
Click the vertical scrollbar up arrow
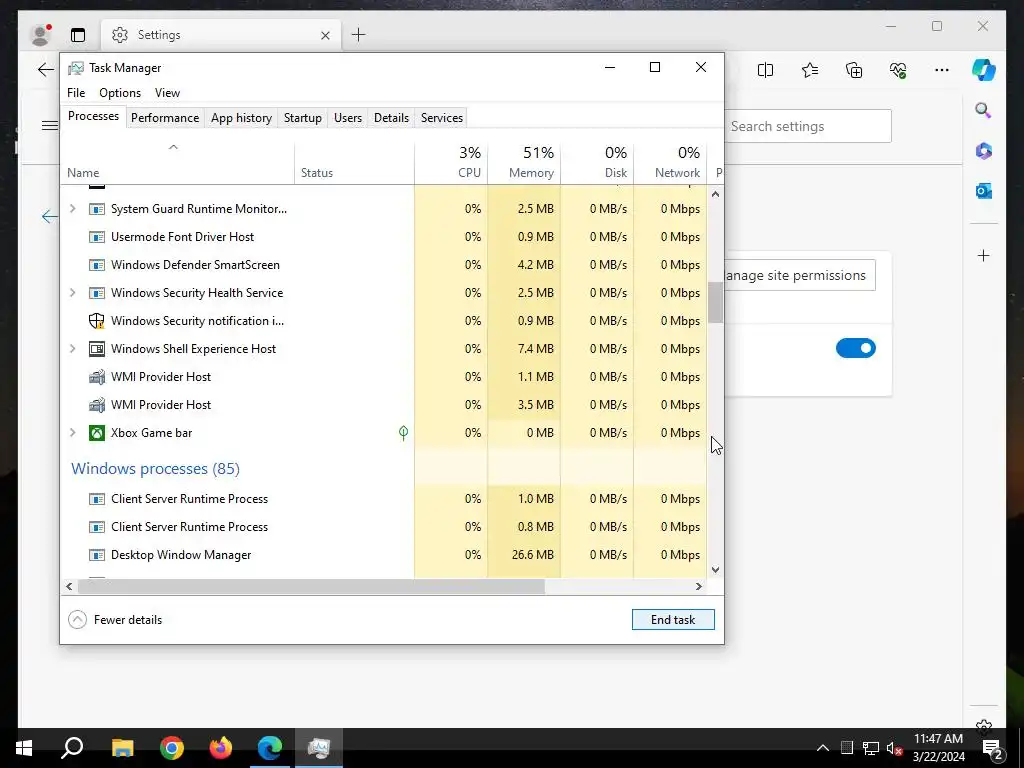[x=716, y=194]
